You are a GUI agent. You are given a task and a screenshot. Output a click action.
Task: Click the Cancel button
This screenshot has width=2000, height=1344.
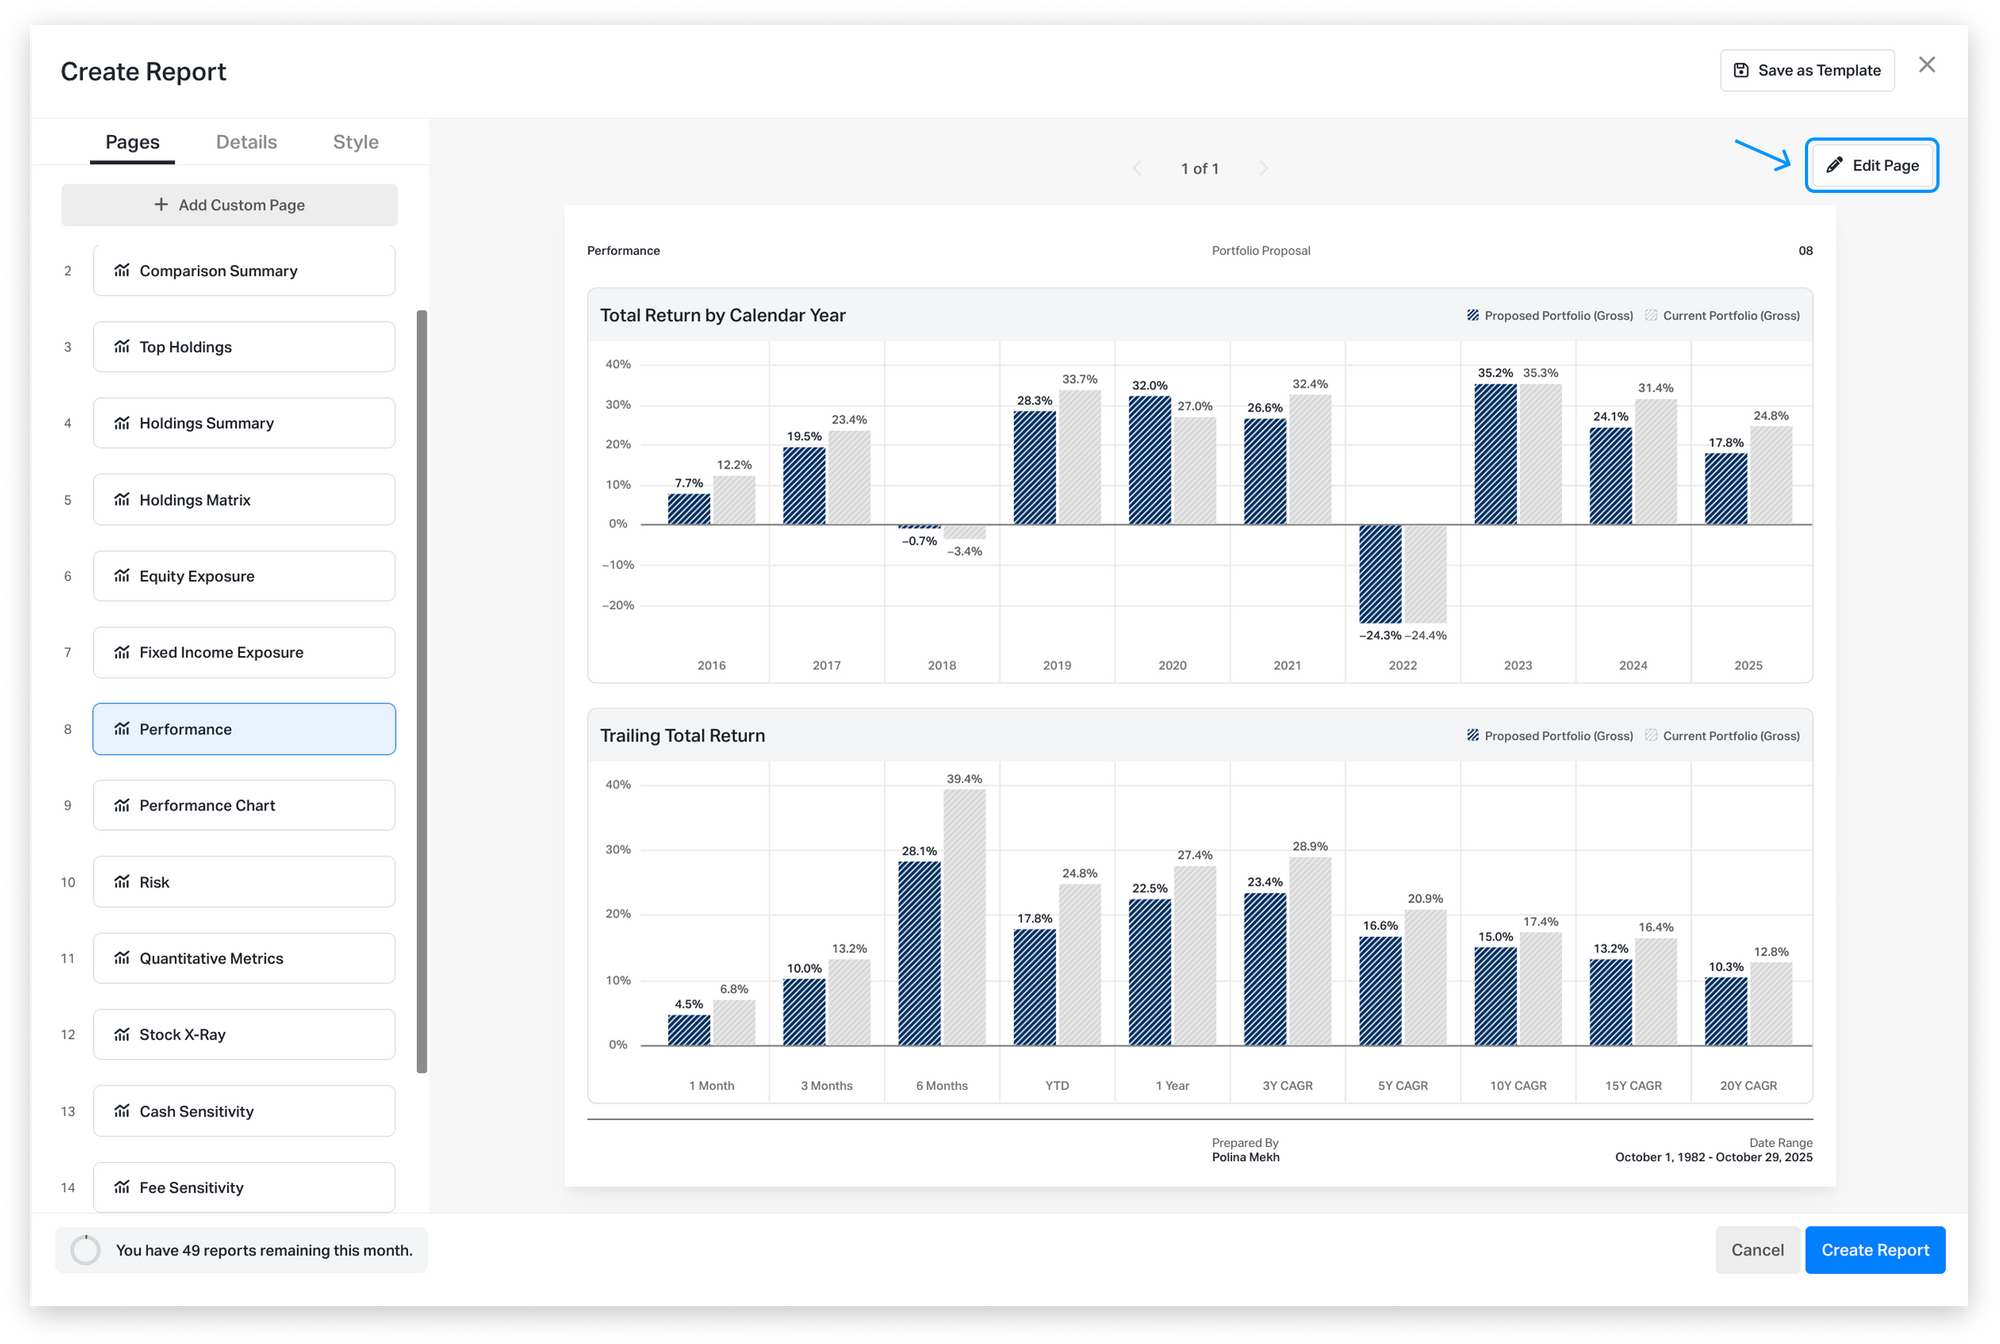pos(1757,1250)
